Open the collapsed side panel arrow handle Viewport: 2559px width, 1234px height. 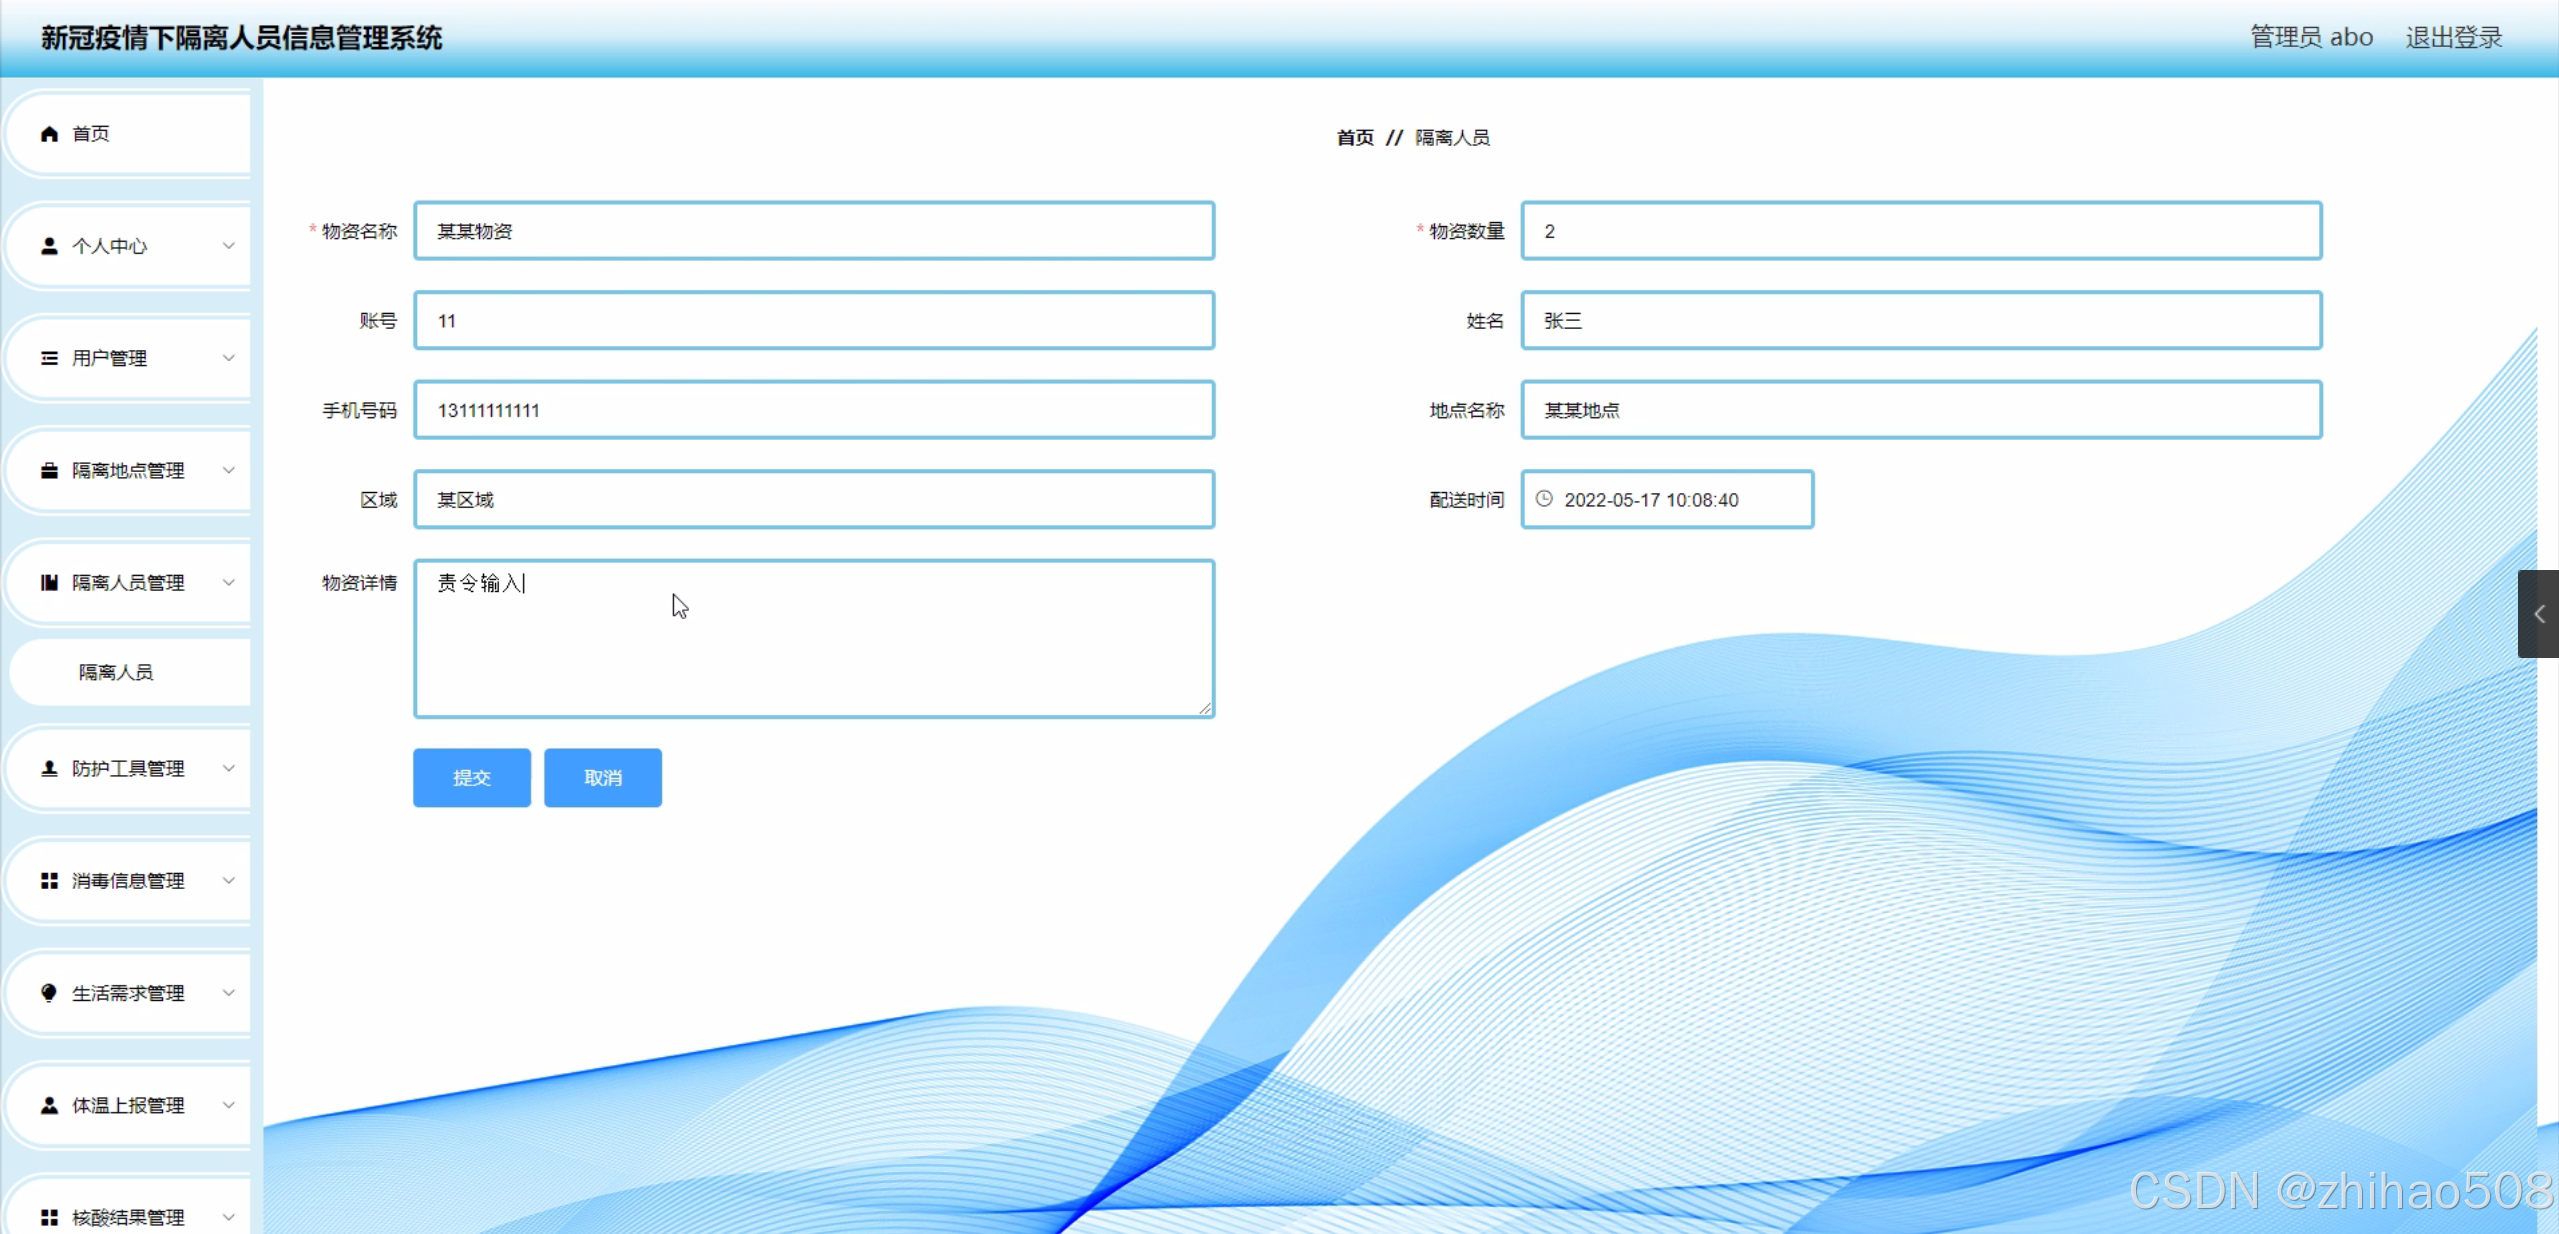click(x=2538, y=614)
